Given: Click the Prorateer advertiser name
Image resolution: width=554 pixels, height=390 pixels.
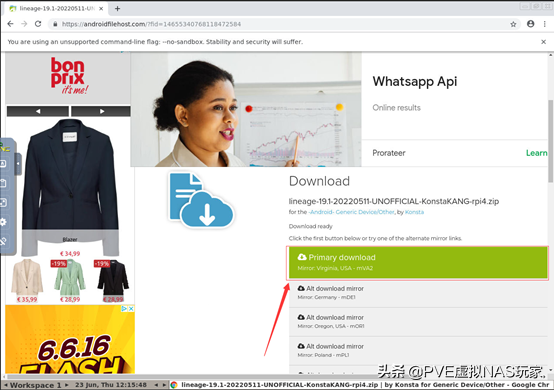Looking at the screenshot, I should point(389,153).
